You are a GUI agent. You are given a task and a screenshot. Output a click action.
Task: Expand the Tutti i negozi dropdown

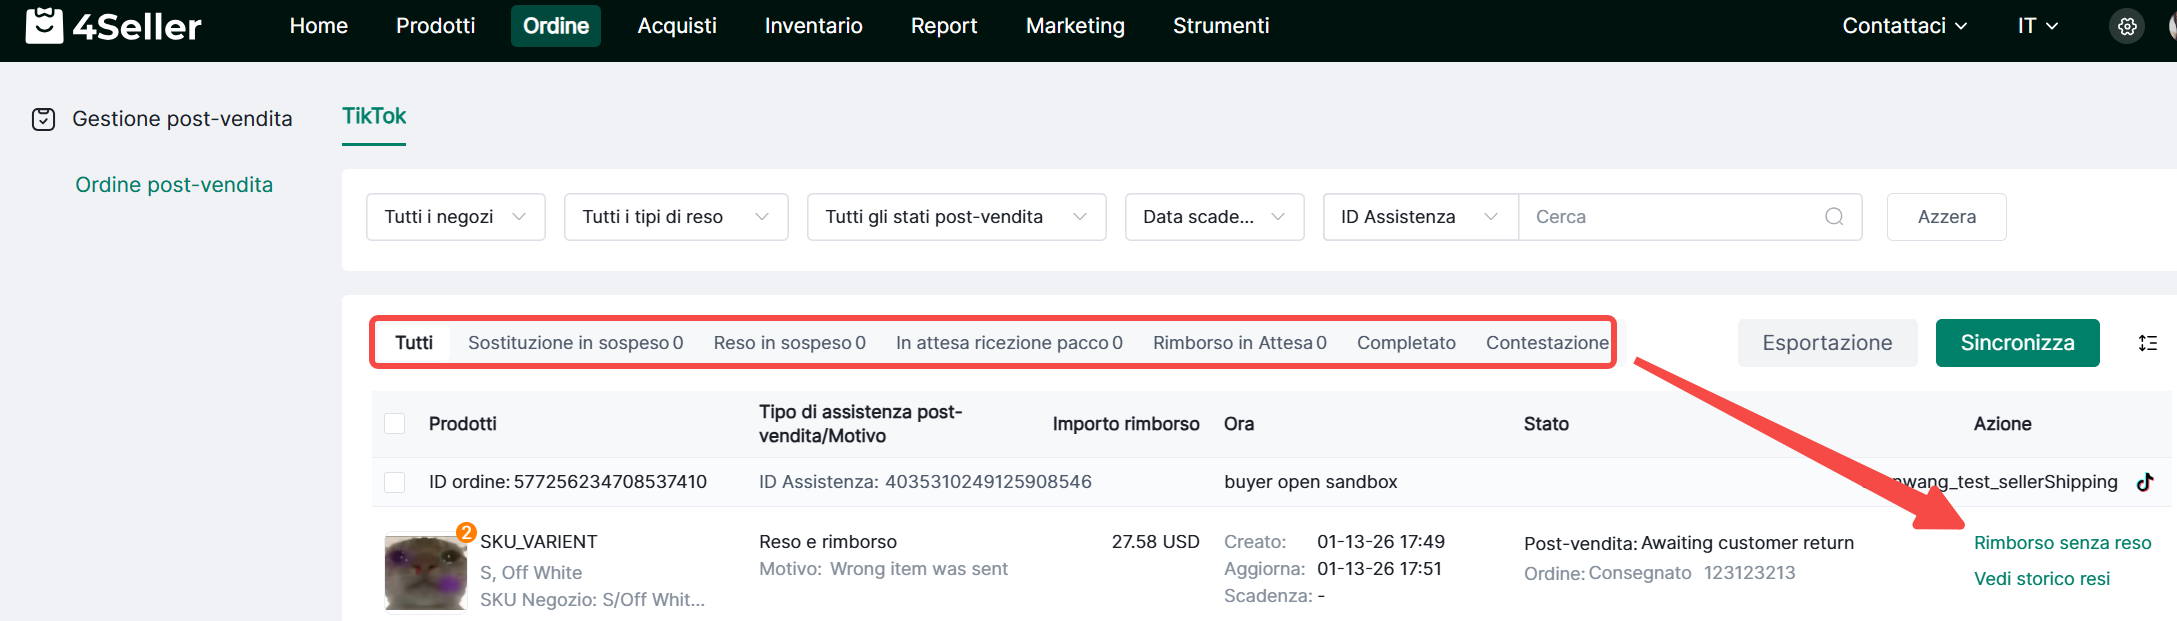click(x=455, y=217)
